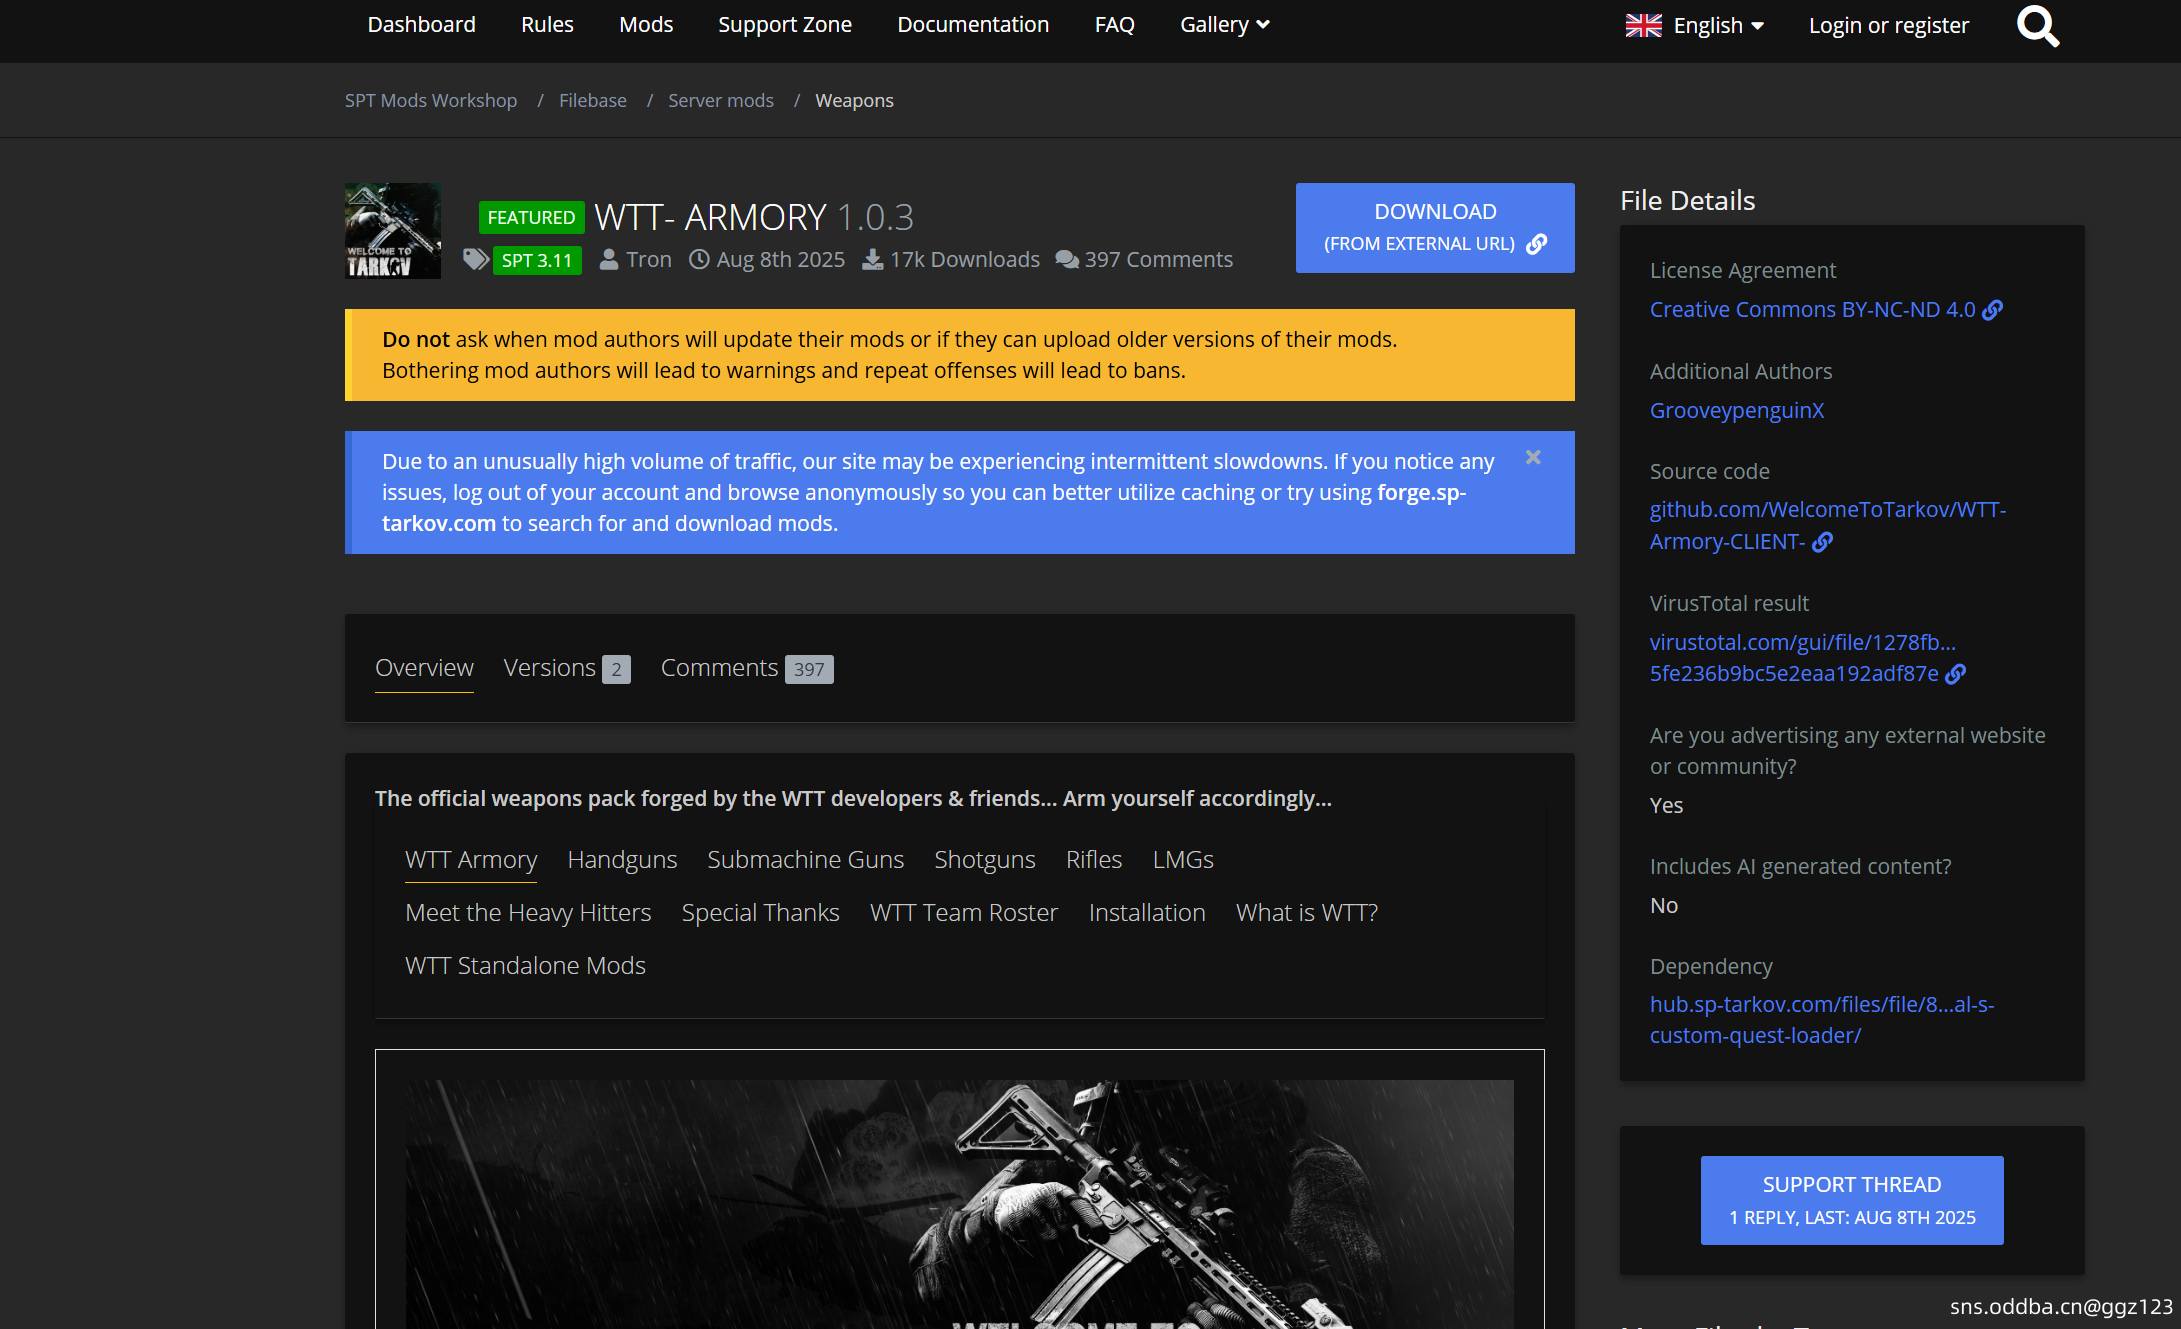Image resolution: width=2181 pixels, height=1329 pixels.
Task: Click the download icon beside 17k Downloads
Action: tap(872, 260)
